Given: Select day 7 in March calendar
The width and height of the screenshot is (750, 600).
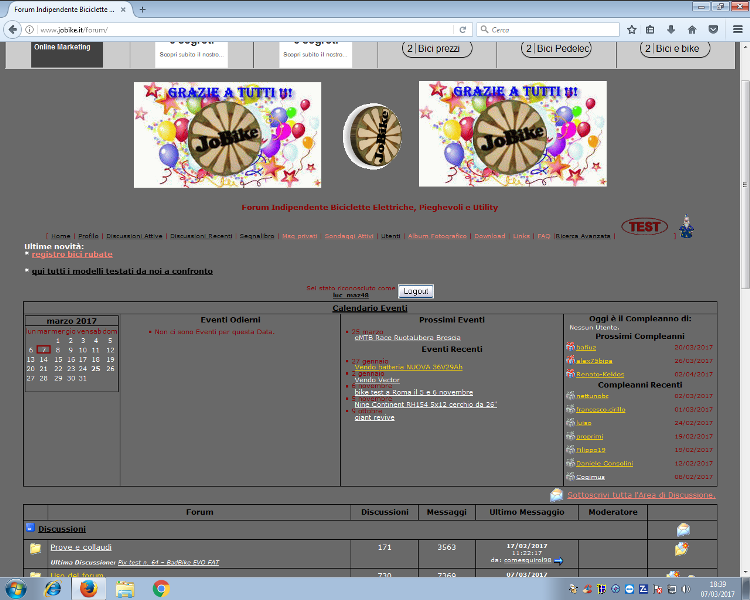Looking at the screenshot, I should coord(44,350).
